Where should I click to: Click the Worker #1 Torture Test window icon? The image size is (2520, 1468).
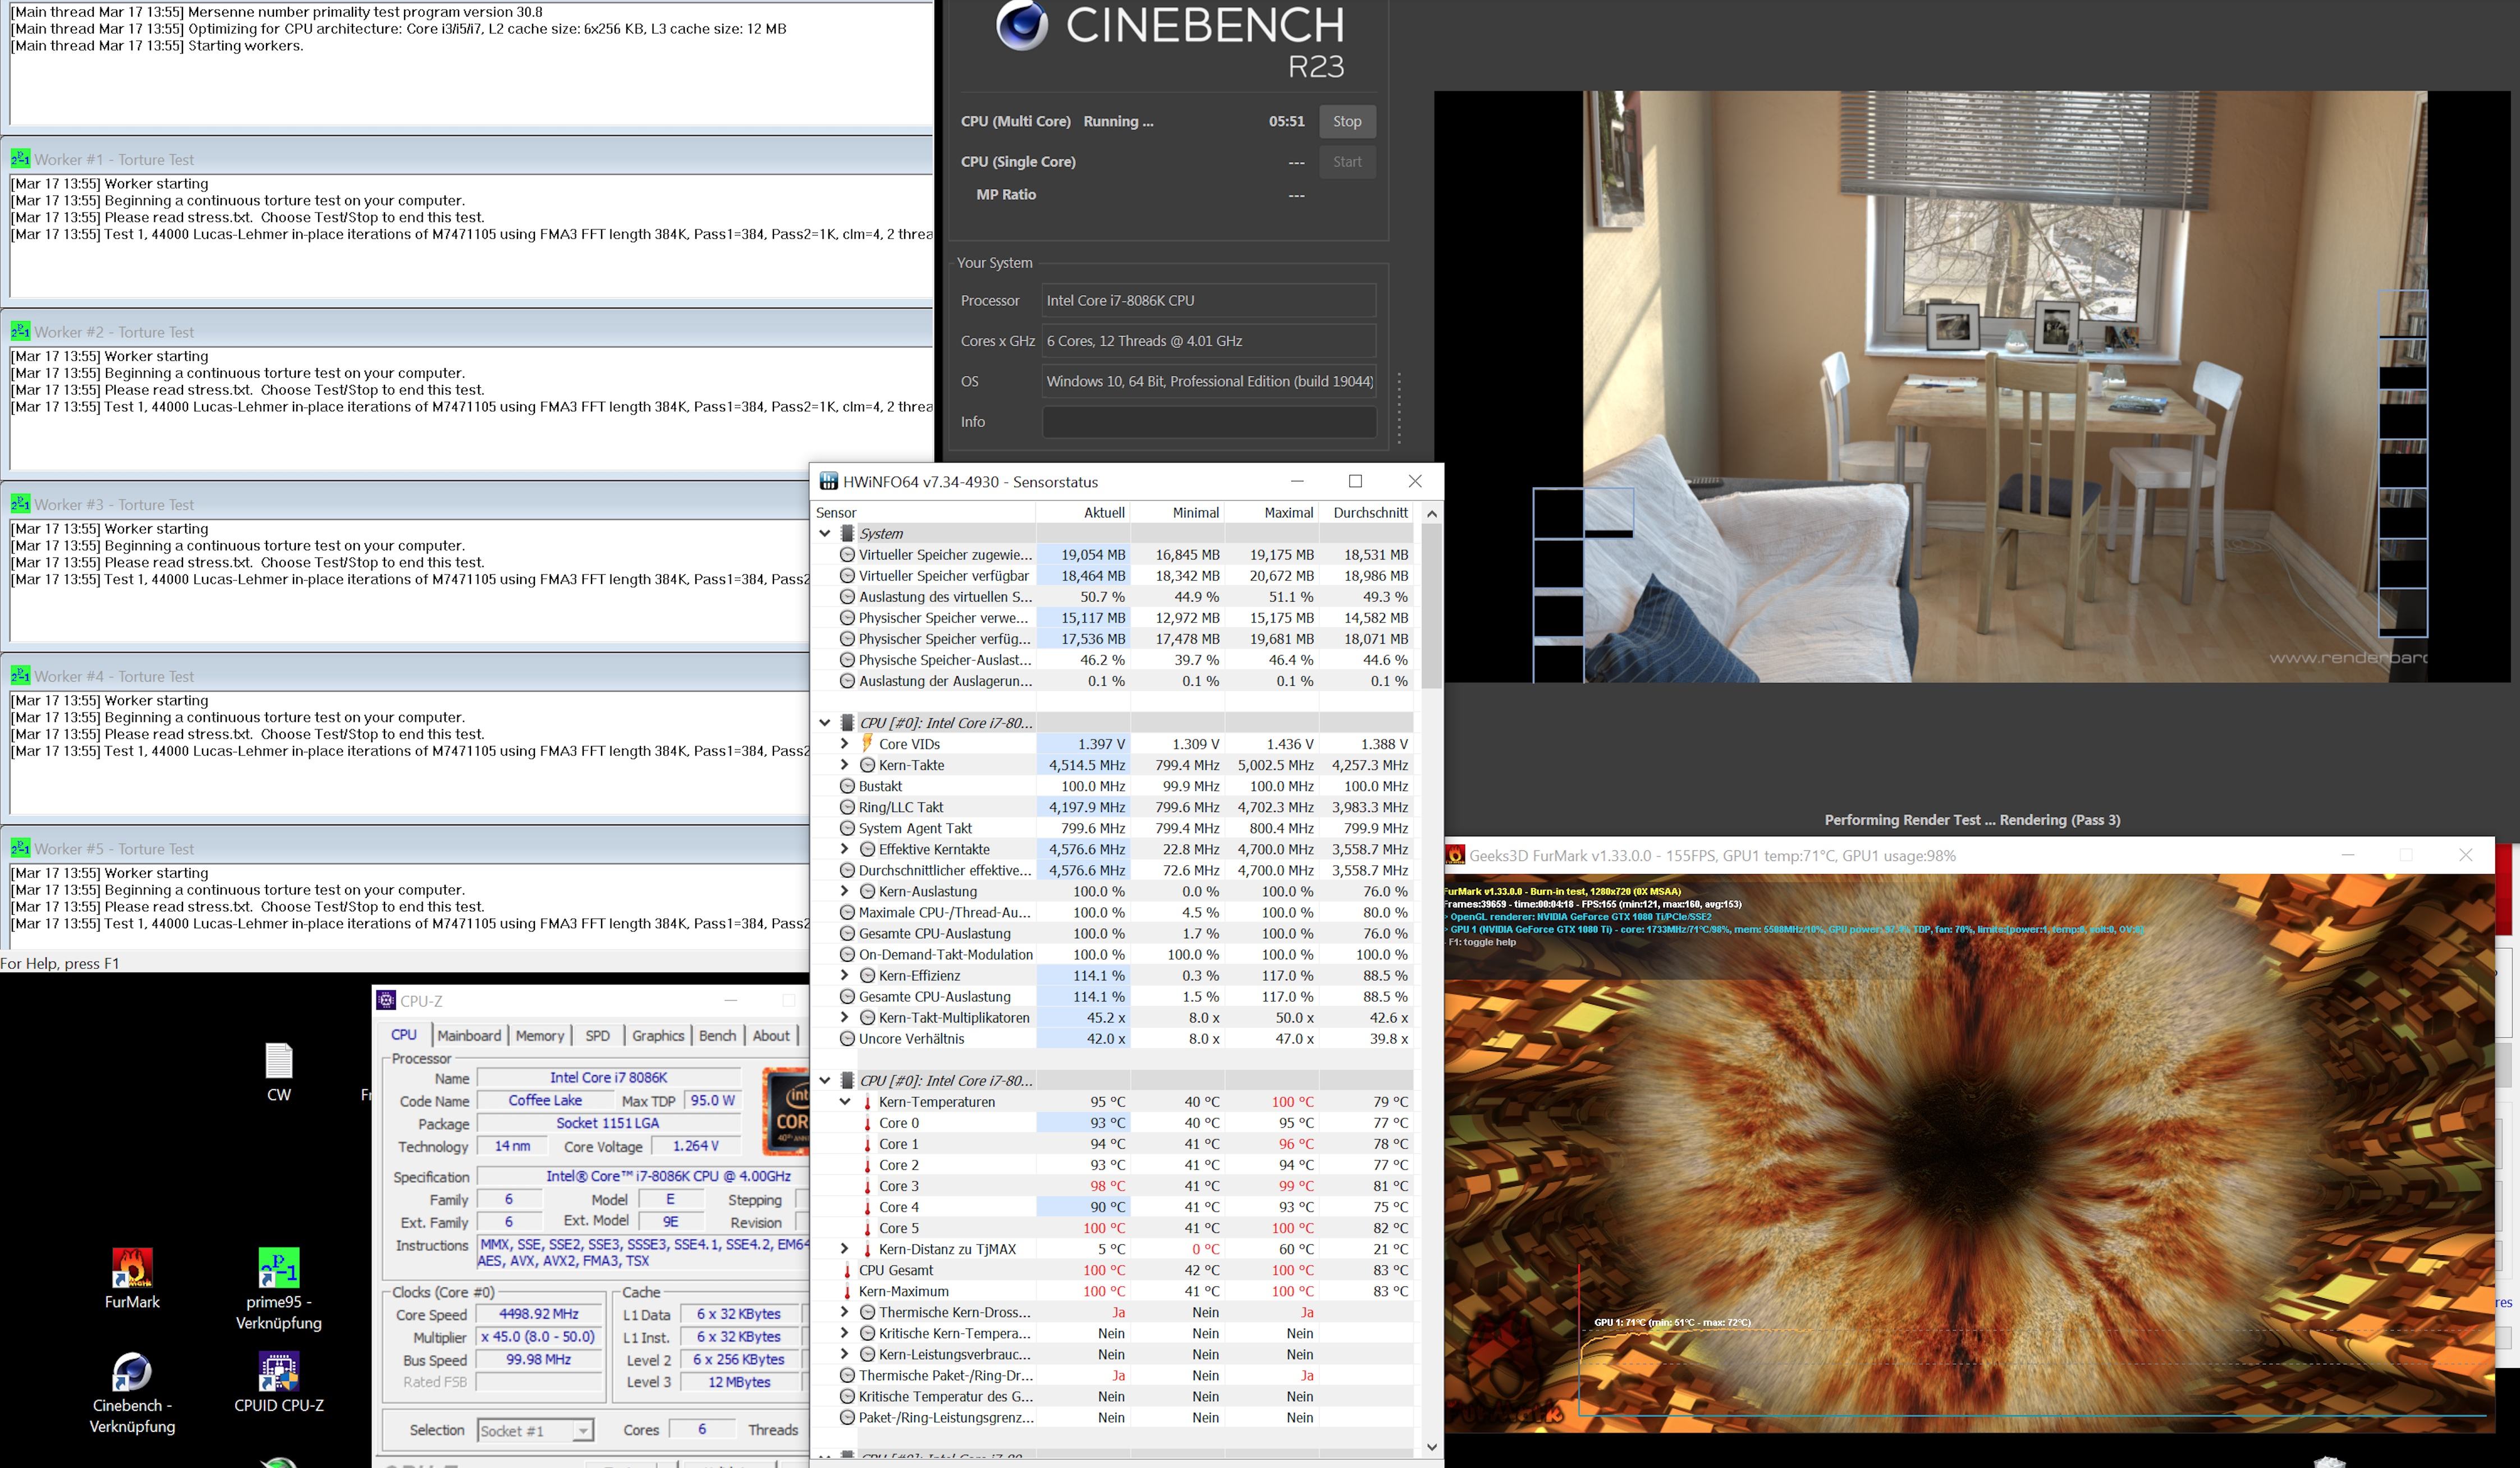(x=20, y=158)
